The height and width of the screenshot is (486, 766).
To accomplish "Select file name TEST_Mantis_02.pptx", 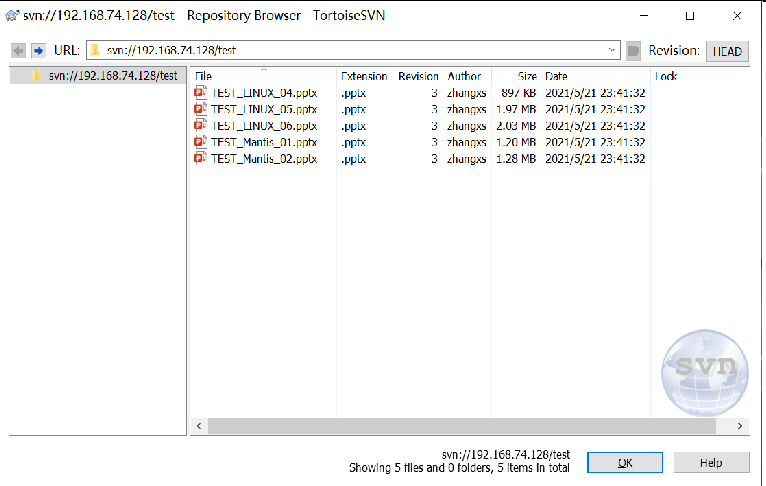I will pos(264,159).
